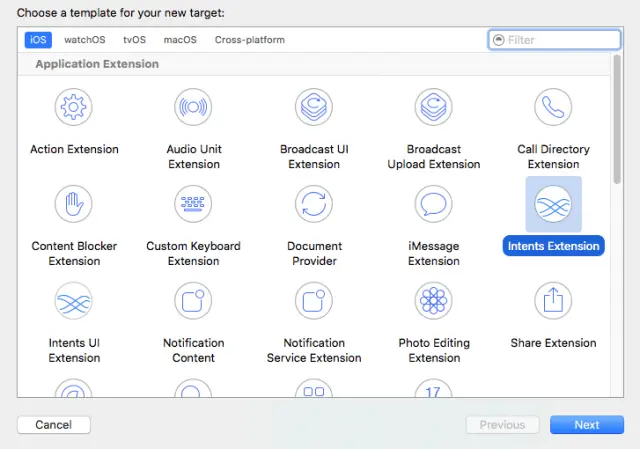Switch to the tvOS platform tab
640x449 pixels.
pos(134,40)
